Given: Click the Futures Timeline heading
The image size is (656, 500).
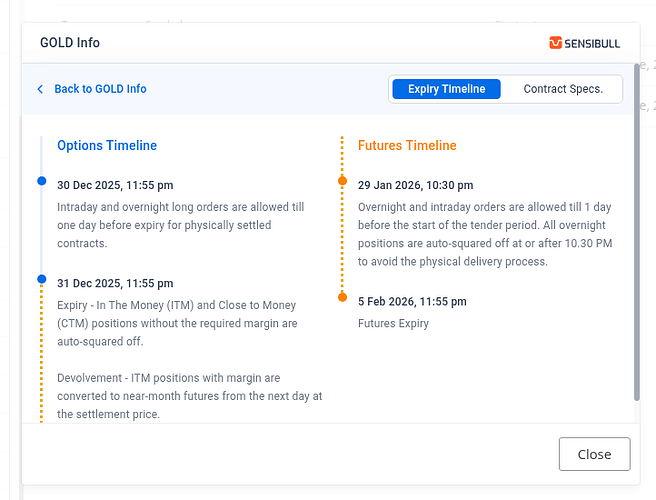Looking at the screenshot, I should coord(407,145).
